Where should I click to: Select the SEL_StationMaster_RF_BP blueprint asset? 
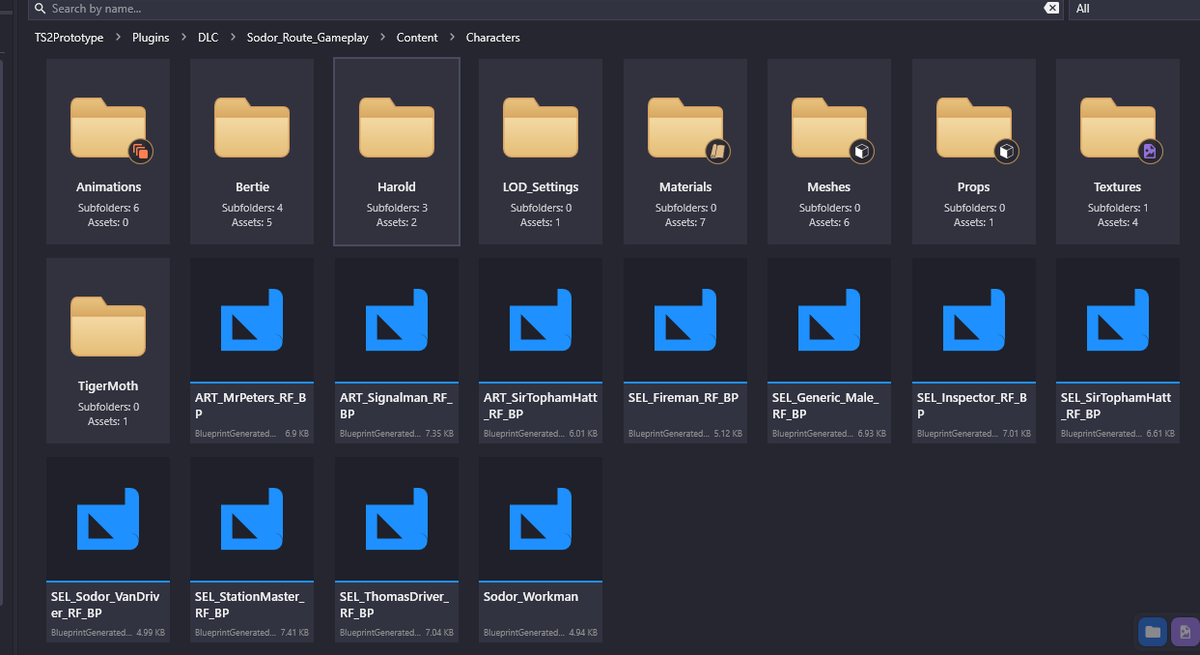coord(252,550)
